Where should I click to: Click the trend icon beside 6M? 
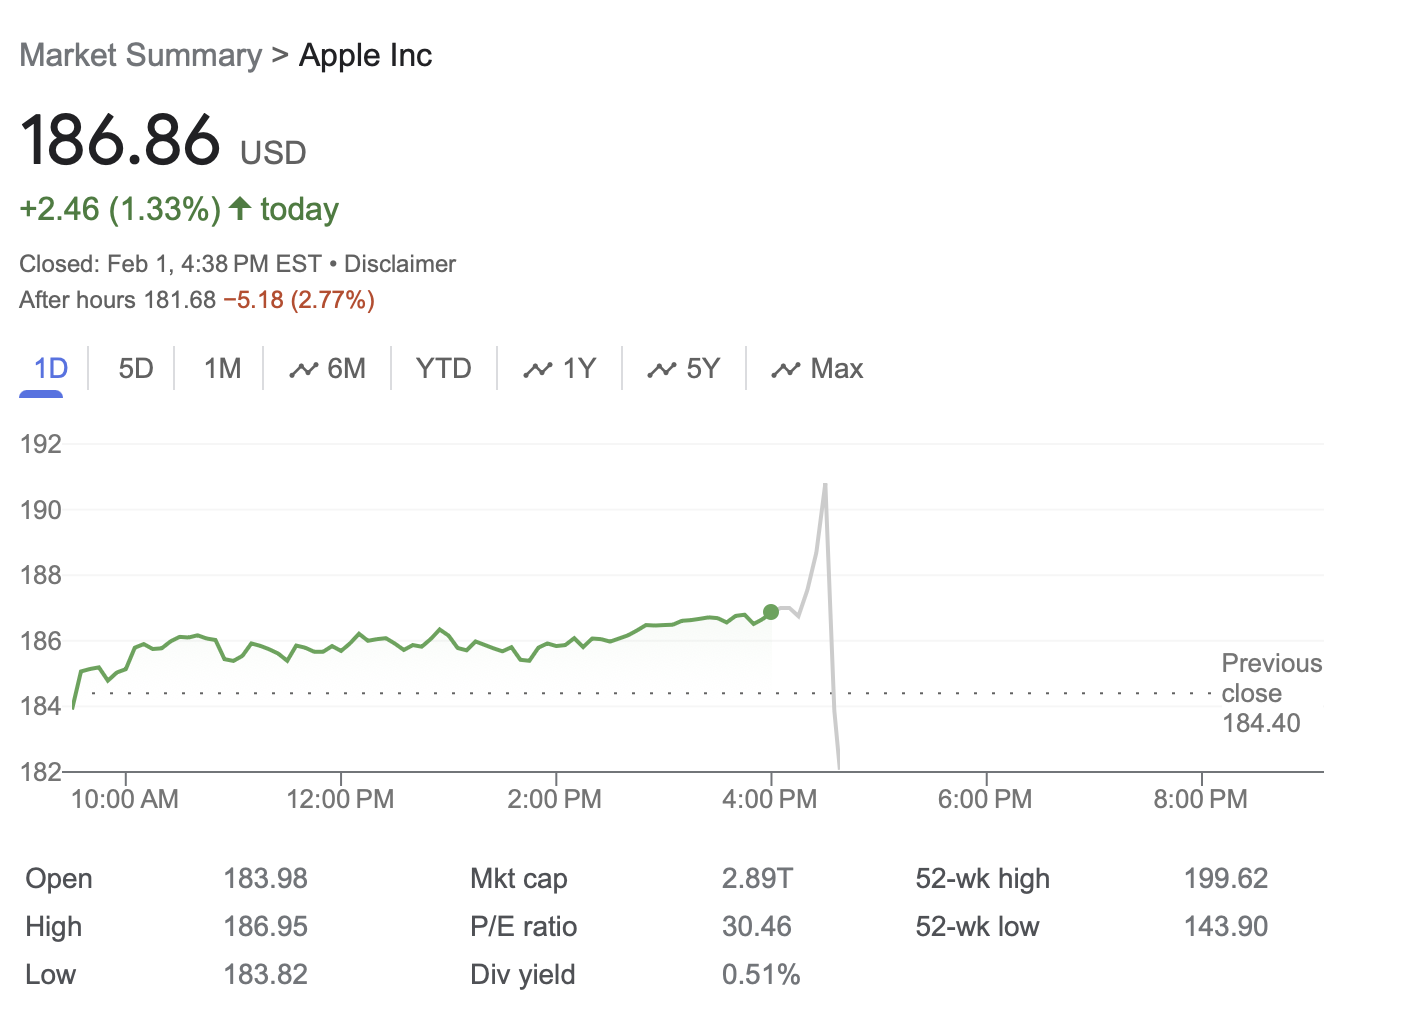click(303, 370)
